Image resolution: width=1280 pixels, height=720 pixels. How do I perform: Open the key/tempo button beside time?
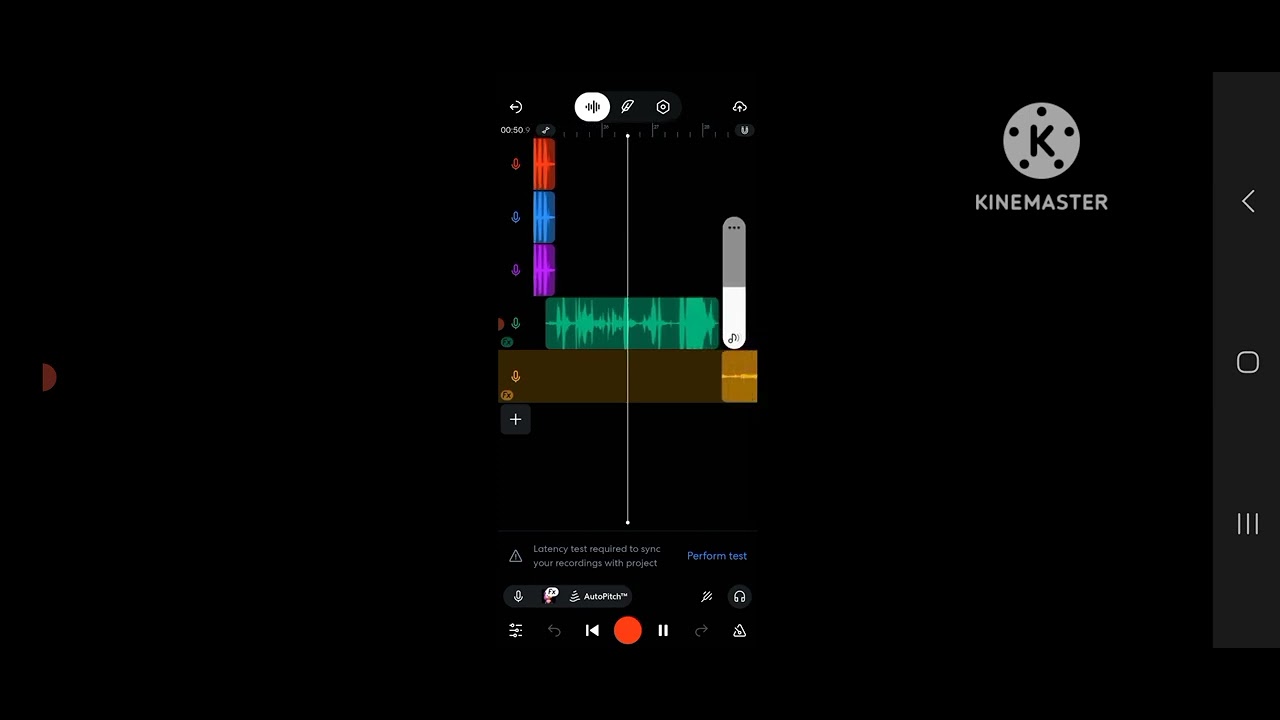pos(545,130)
